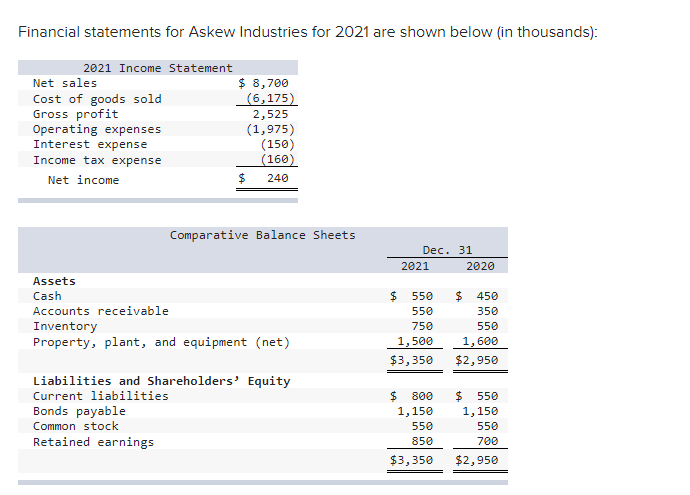Click the 'Operating expenses' label
Screen dimensions: 690x495
(97, 129)
